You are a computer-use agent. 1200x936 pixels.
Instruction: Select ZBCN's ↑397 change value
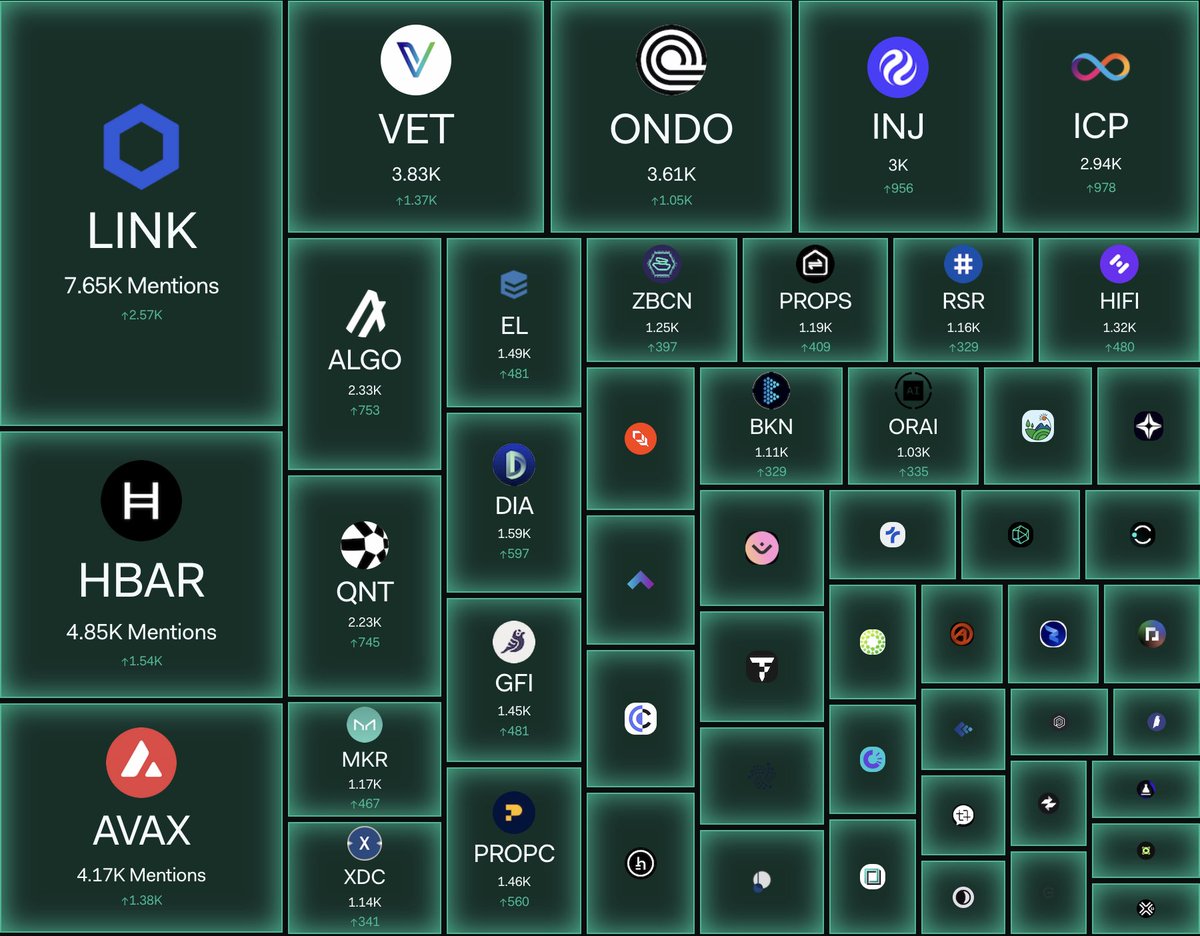[x=662, y=347]
